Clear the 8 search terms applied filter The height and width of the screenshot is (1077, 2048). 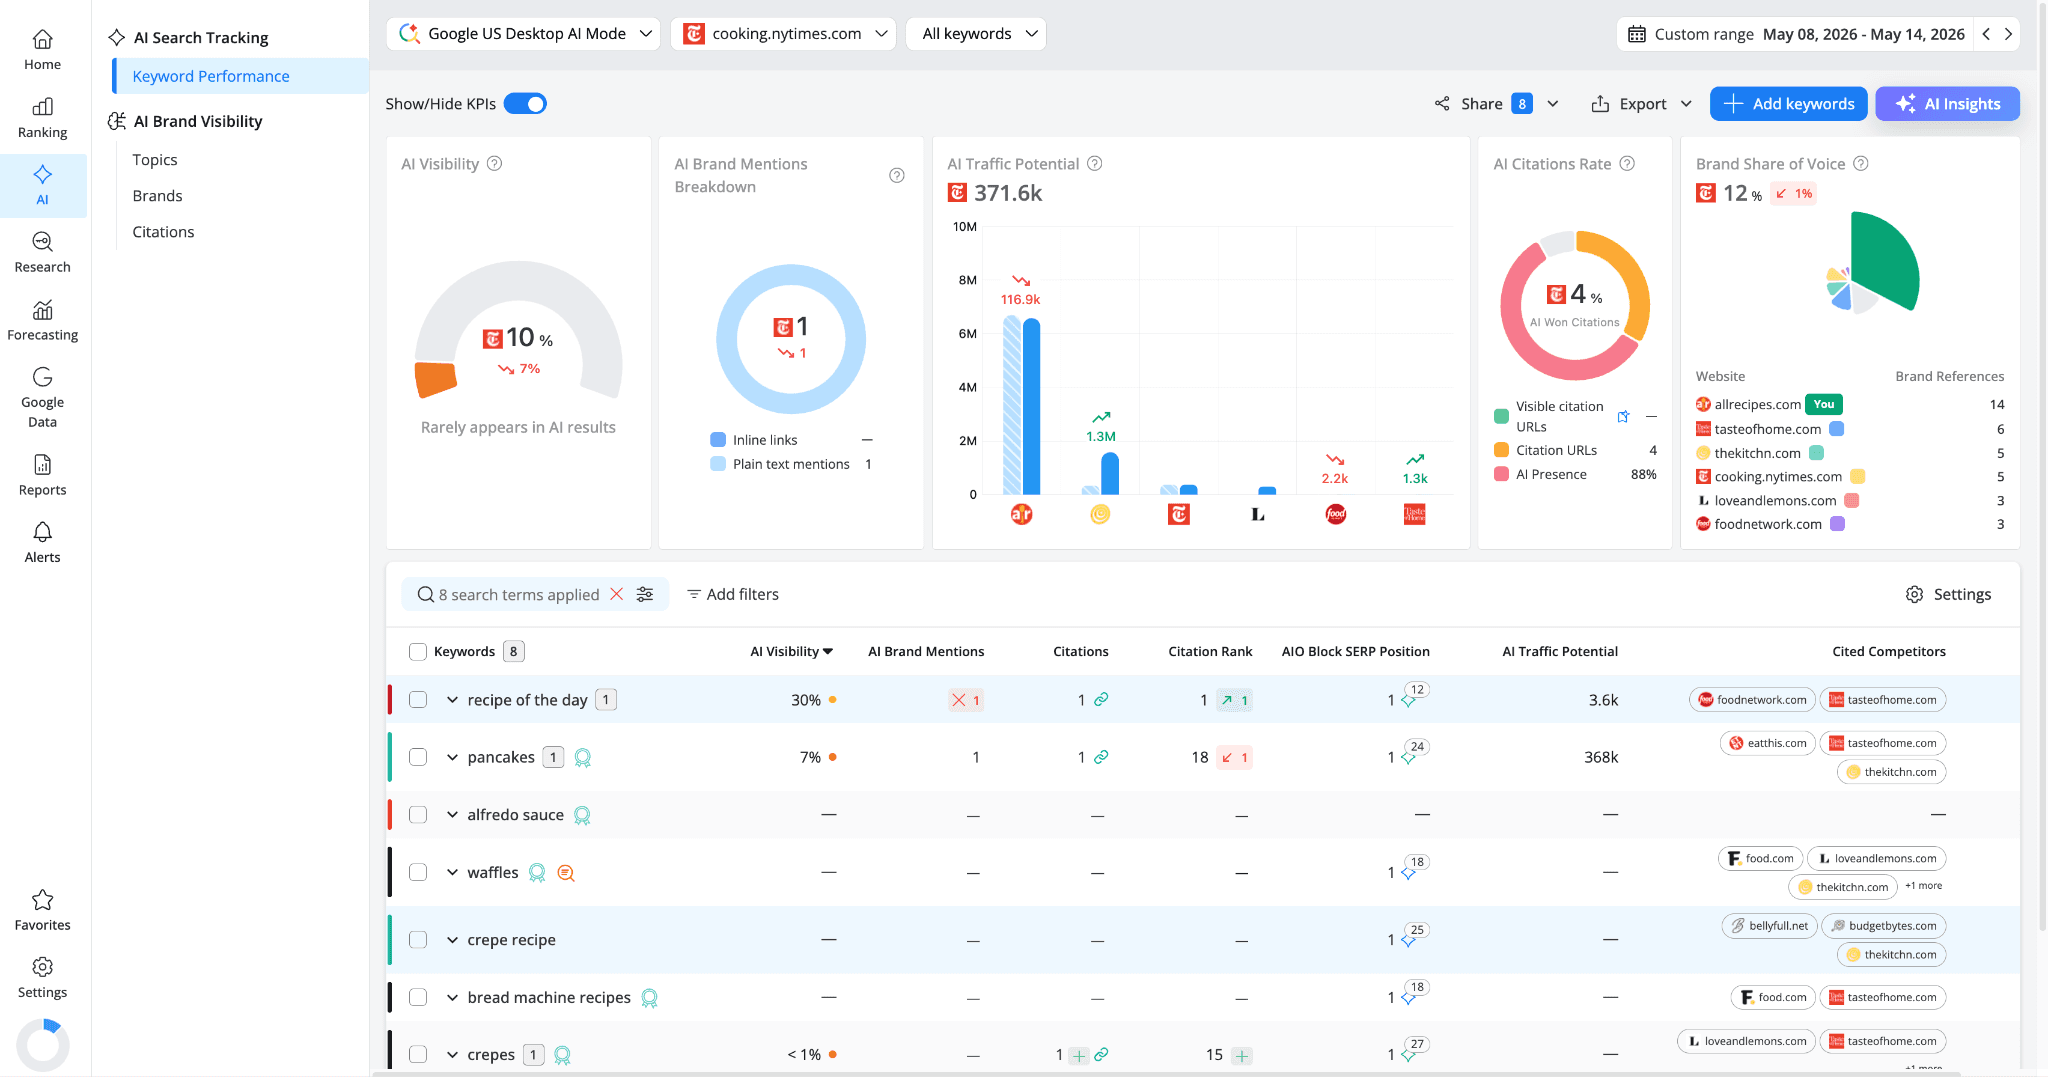click(x=617, y=594)
